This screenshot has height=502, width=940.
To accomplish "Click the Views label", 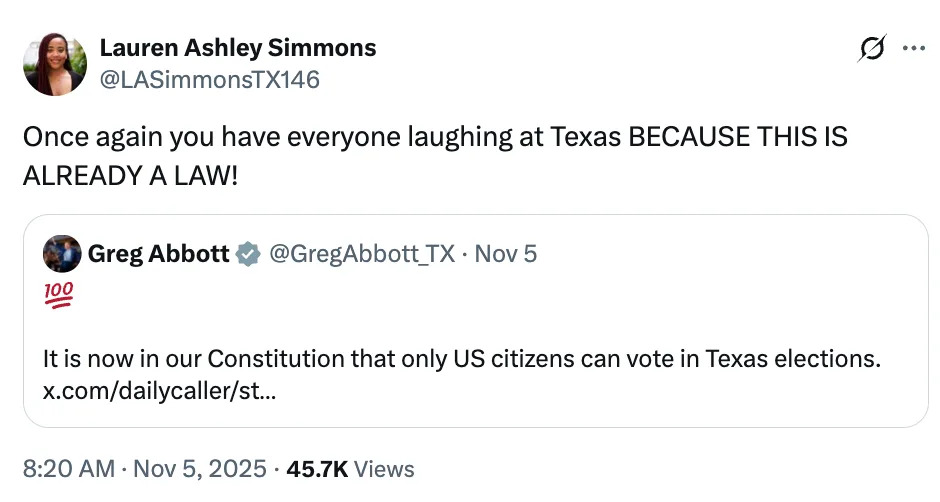I will (384, 468).
